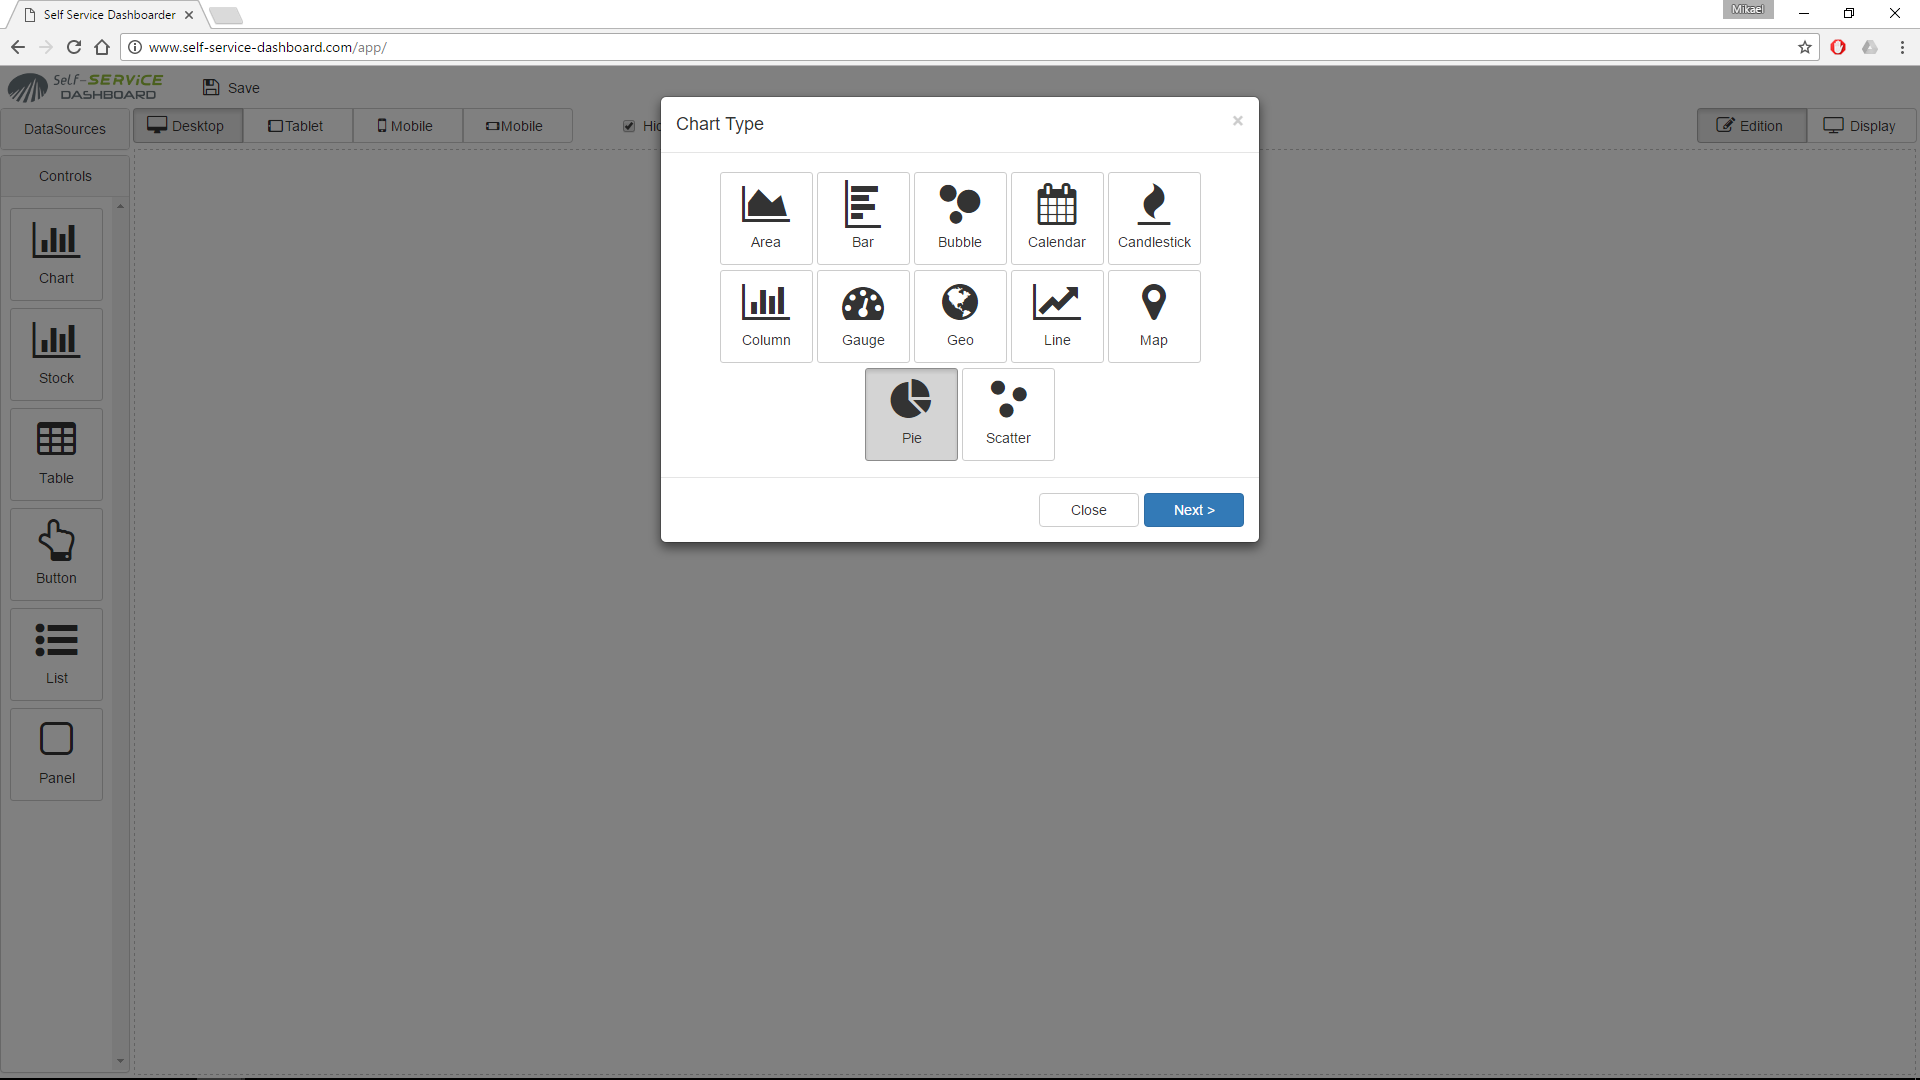Scroll down the Controls sidebar
Screen dimensions: 1920x1080
tap(120, 1060)
